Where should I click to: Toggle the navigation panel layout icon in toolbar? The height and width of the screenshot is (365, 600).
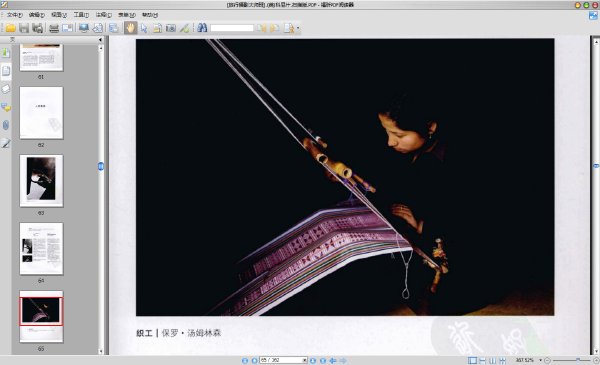[x=114, y=28]
